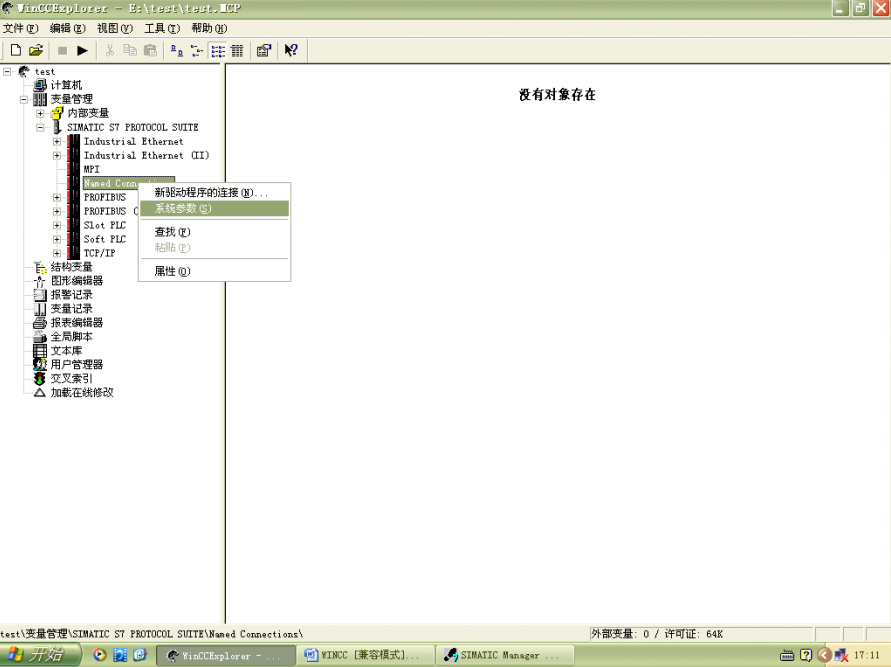This screenshot has width=891, height=667.
Task: Click the context Help arrow icon
Action: [291, 51]
